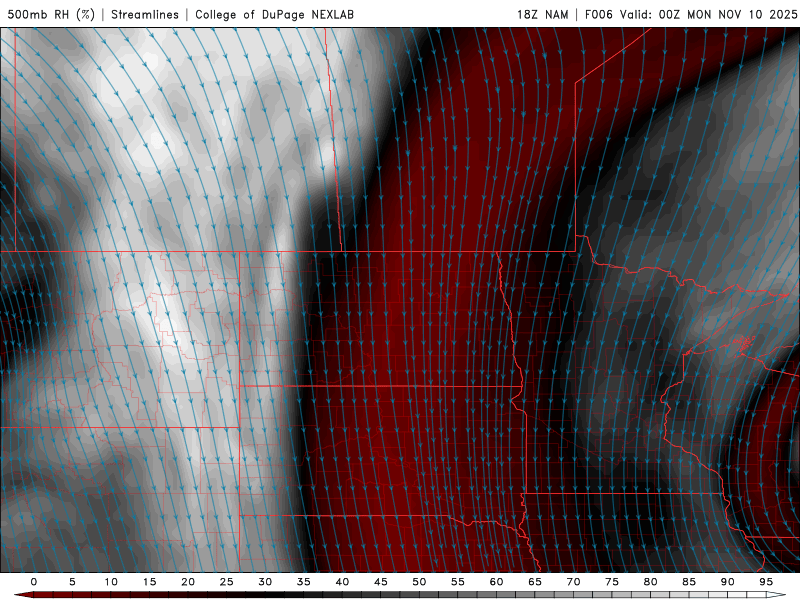Screen dimensions: 800x600
Task: Click the 0 label on the color scale
Action: click(x=34, y=582)
